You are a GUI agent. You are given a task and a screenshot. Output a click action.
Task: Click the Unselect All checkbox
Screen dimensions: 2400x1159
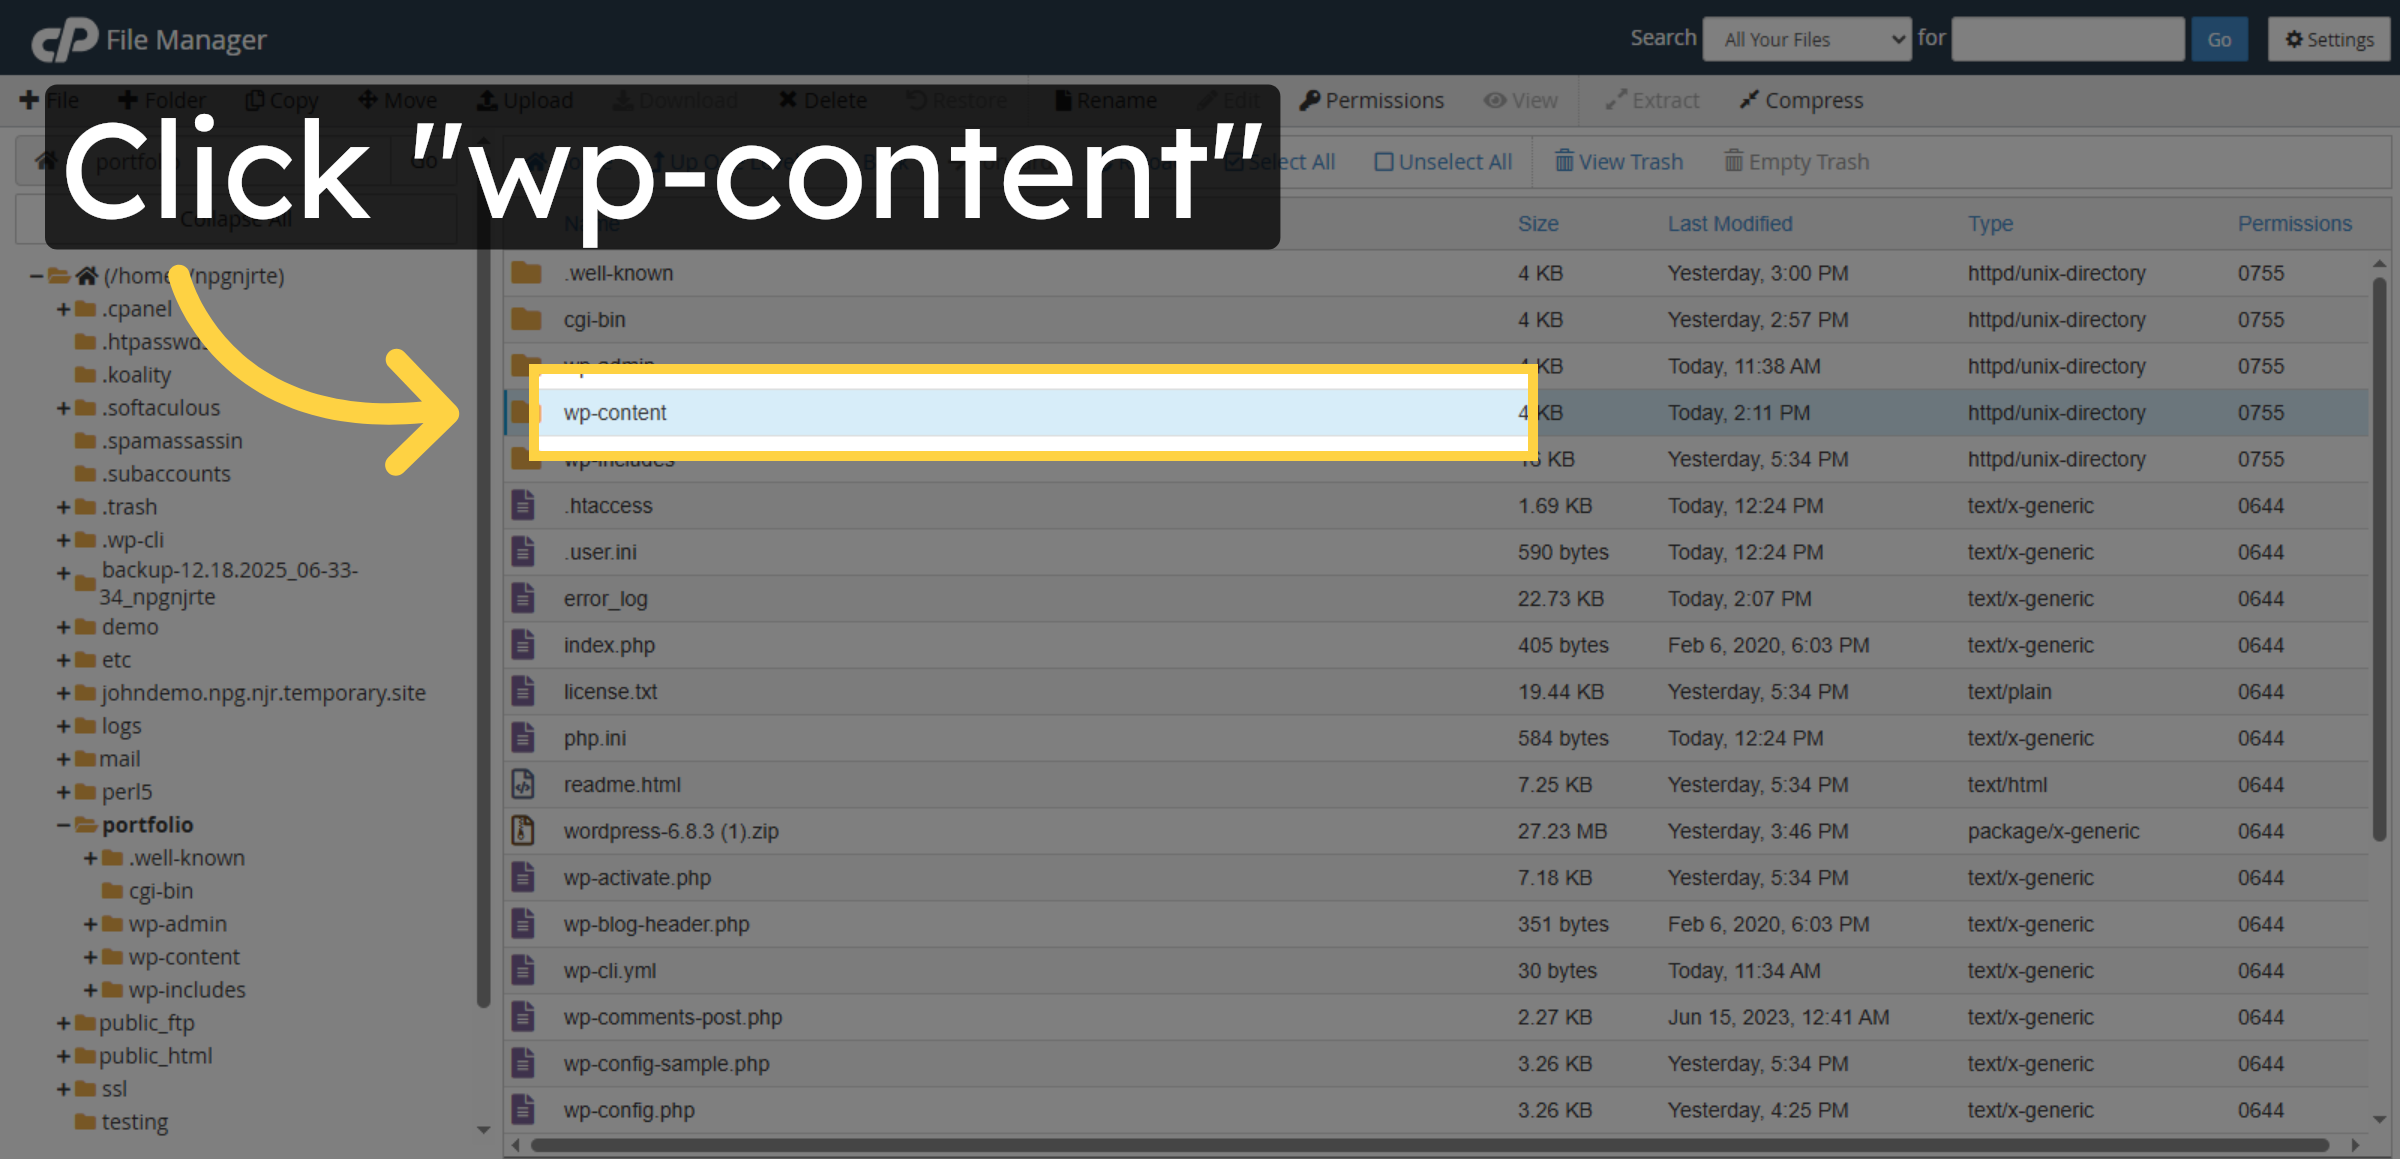pos(1443,161)
